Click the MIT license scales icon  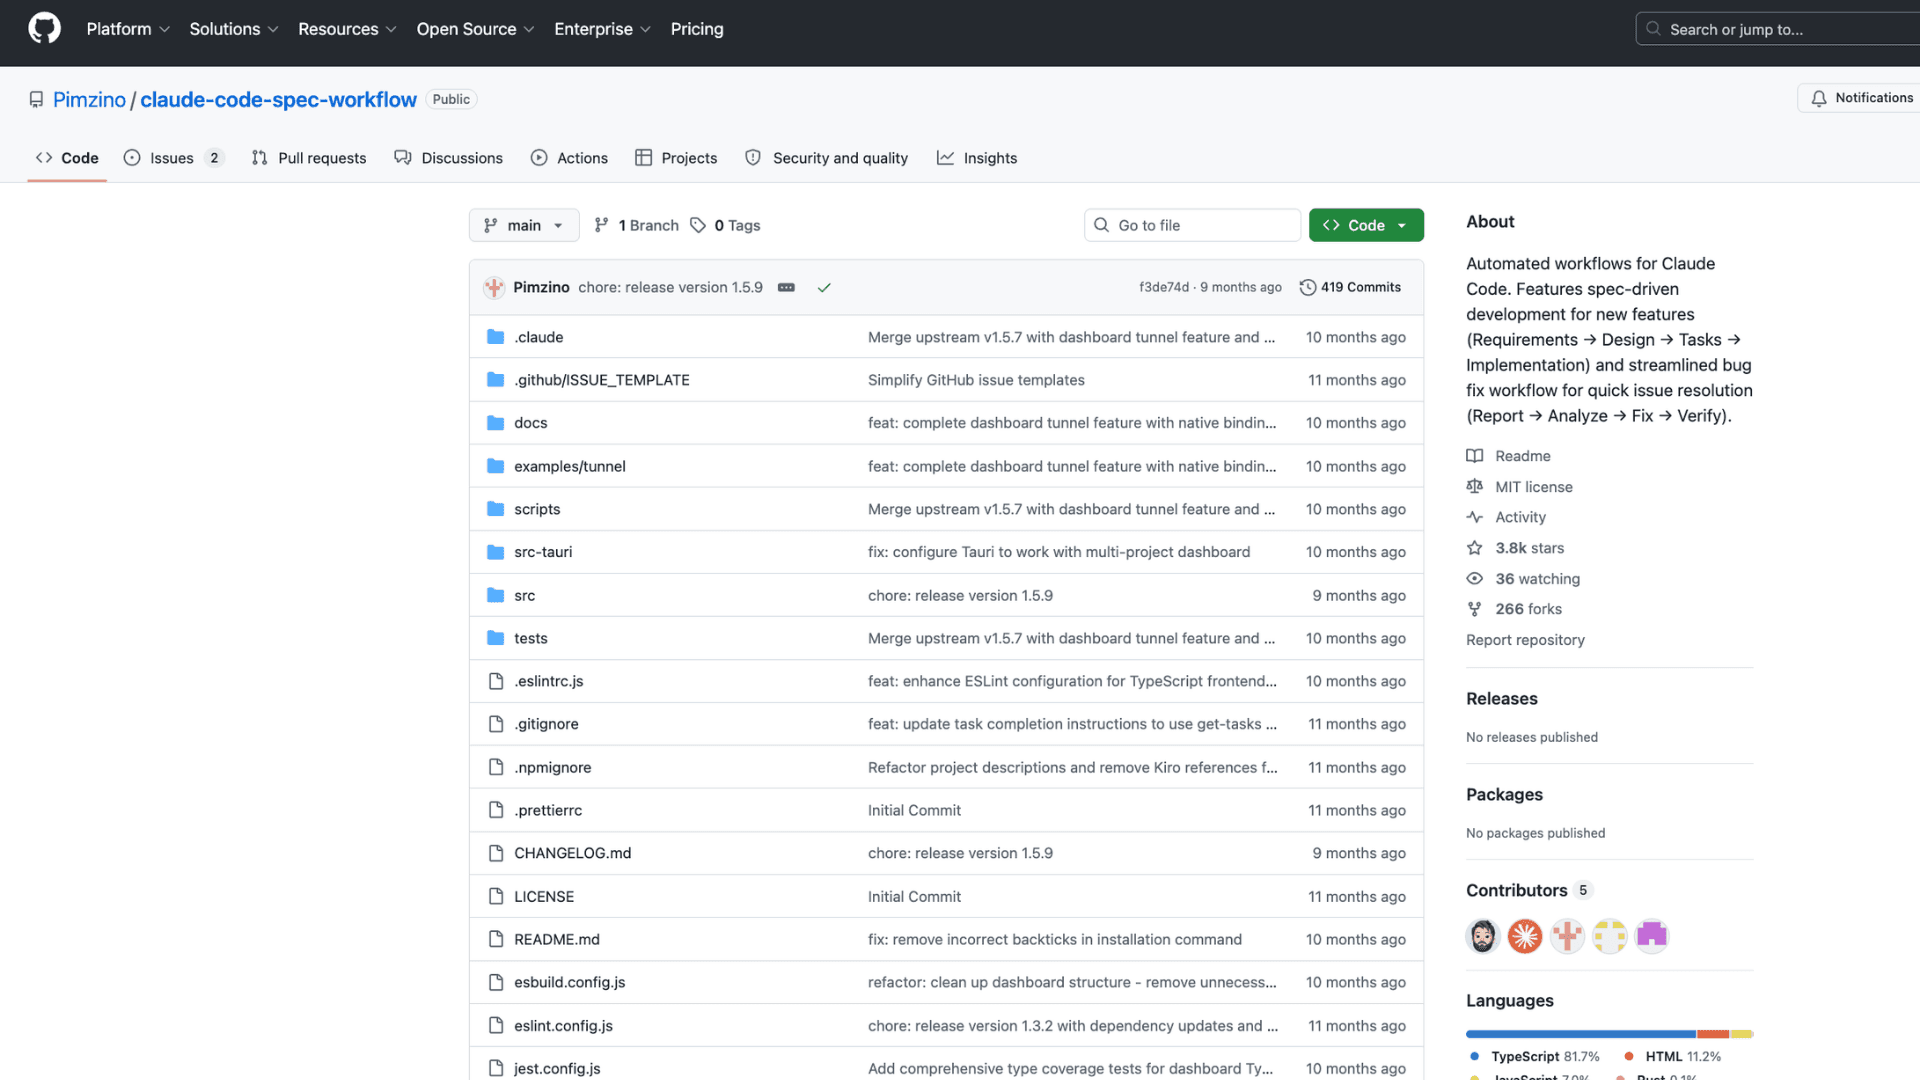[x=1474, y=487]
